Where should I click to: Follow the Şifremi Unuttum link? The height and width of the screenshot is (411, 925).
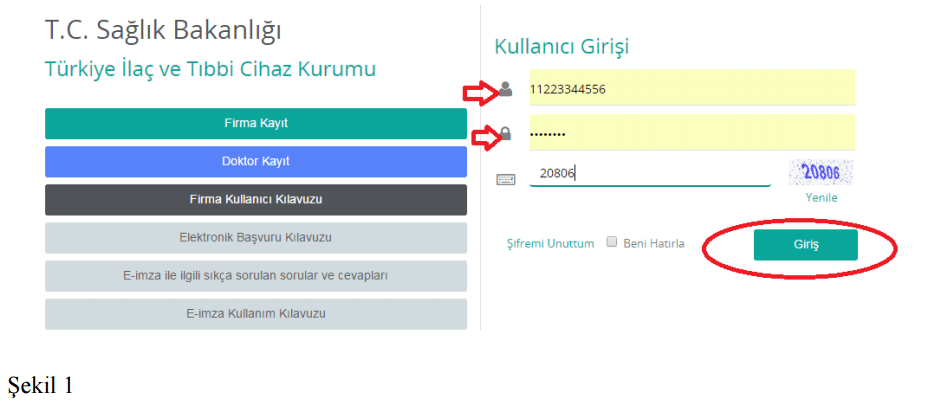[x=550, y=244]
